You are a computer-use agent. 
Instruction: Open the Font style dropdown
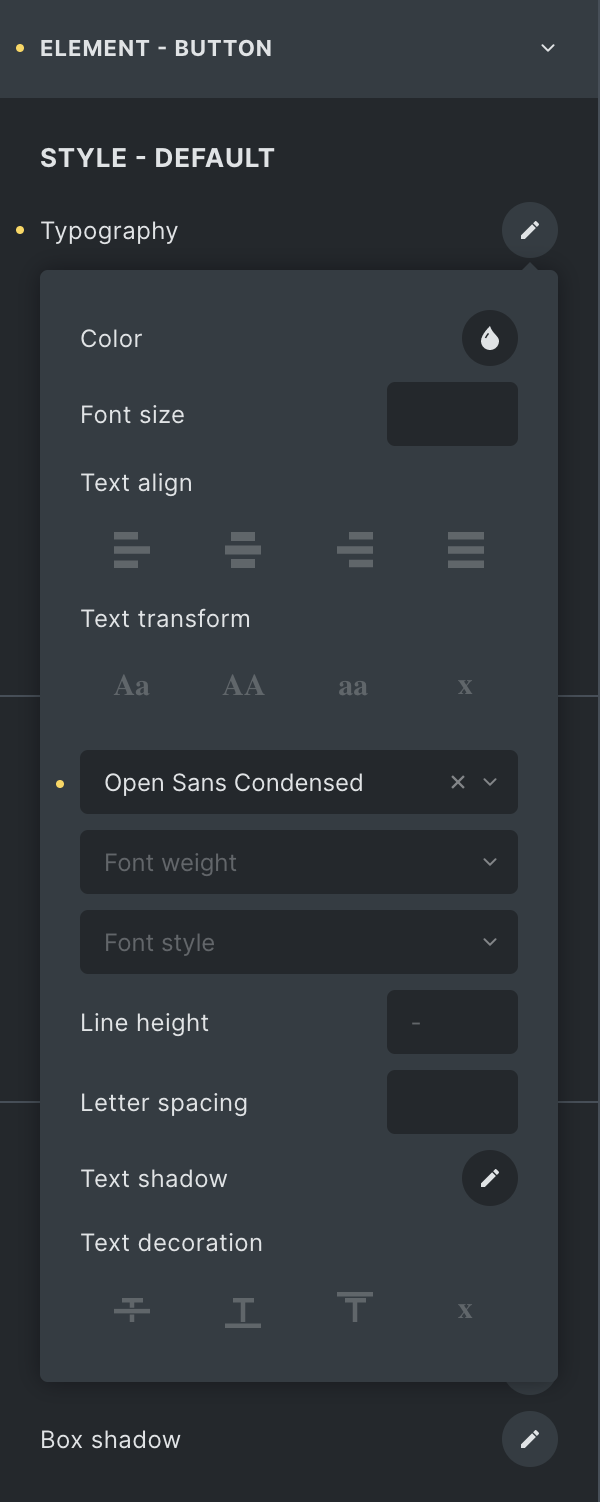(299, 942)
